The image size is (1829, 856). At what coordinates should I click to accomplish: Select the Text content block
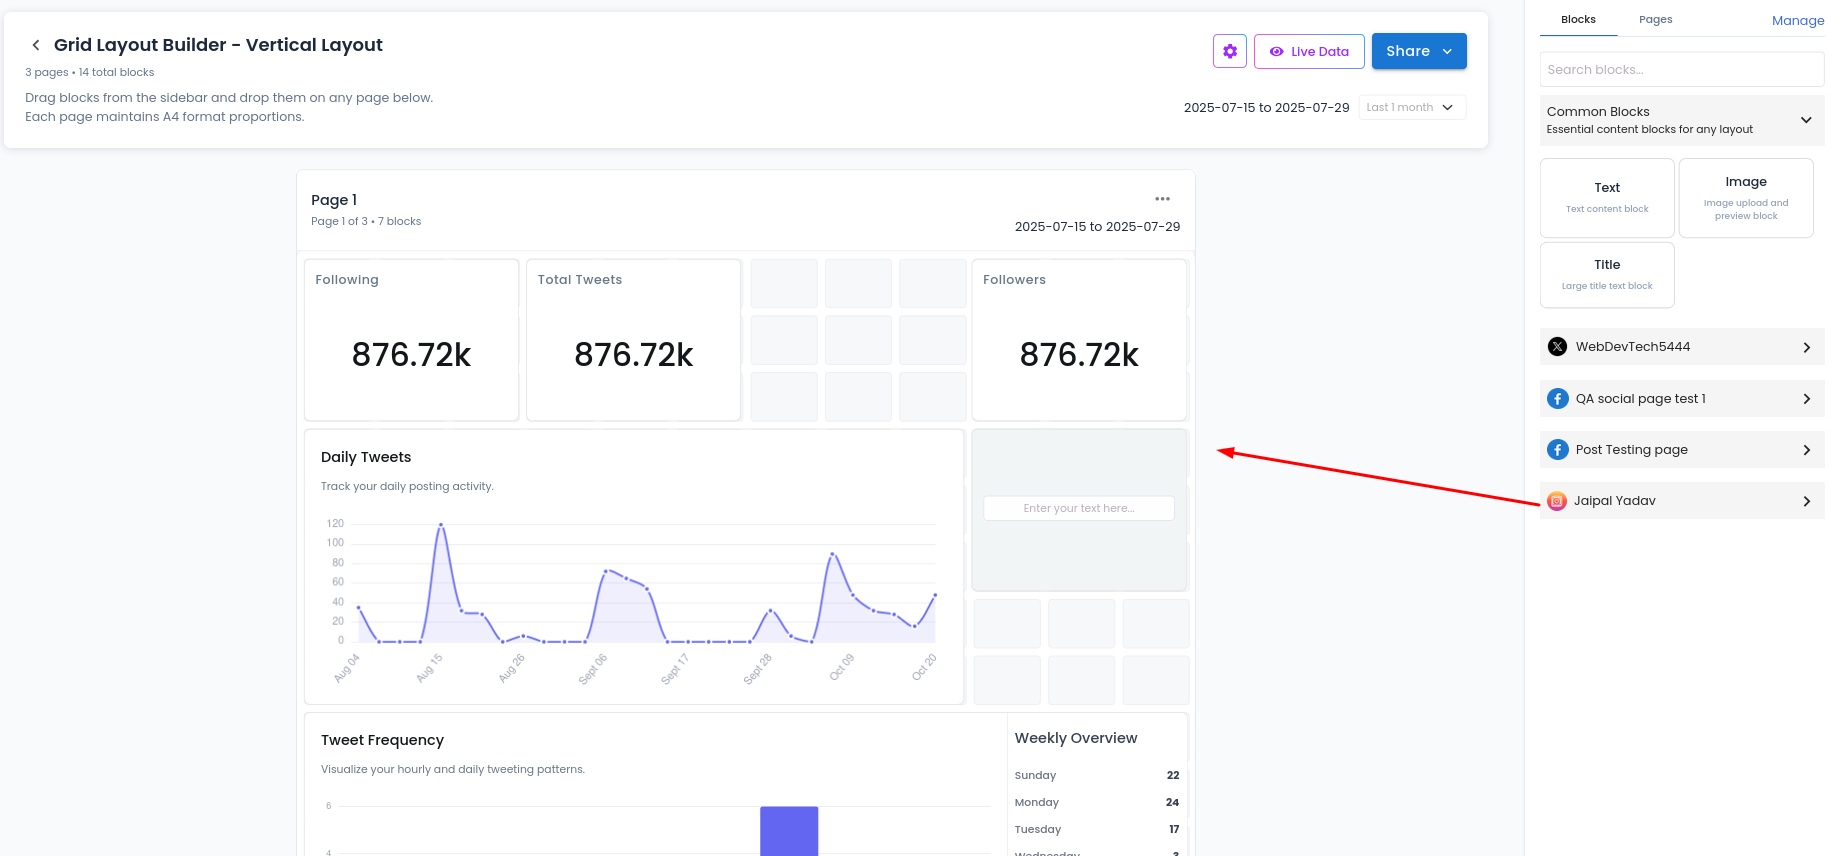(1607, 197)
